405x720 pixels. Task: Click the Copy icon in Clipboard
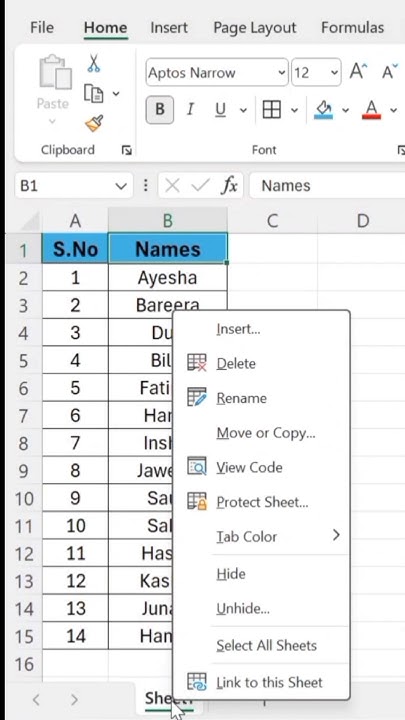pyautogui.click(x=94, y=94)
